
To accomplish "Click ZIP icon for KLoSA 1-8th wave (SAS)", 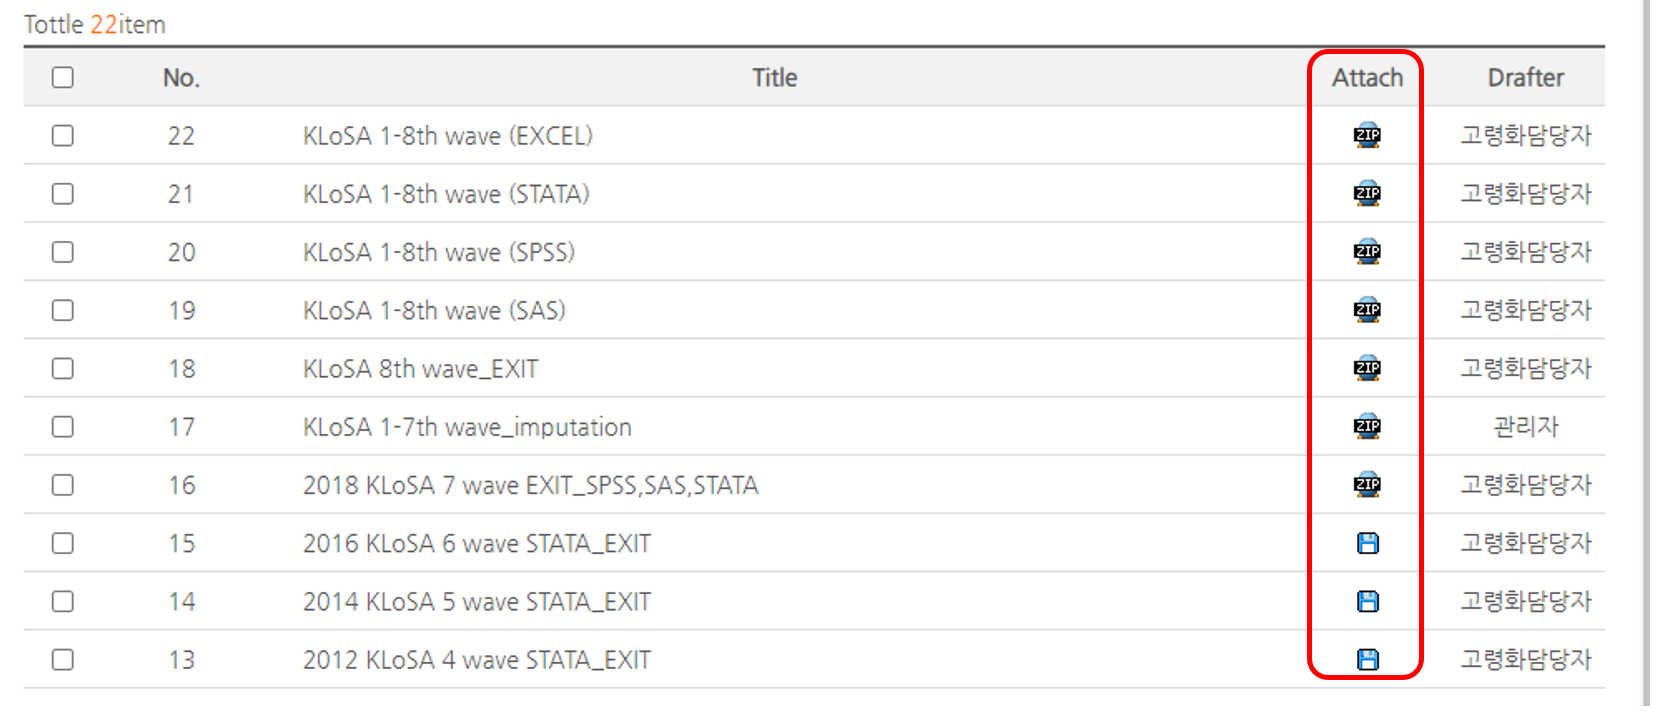I will tap(1367, 310).
